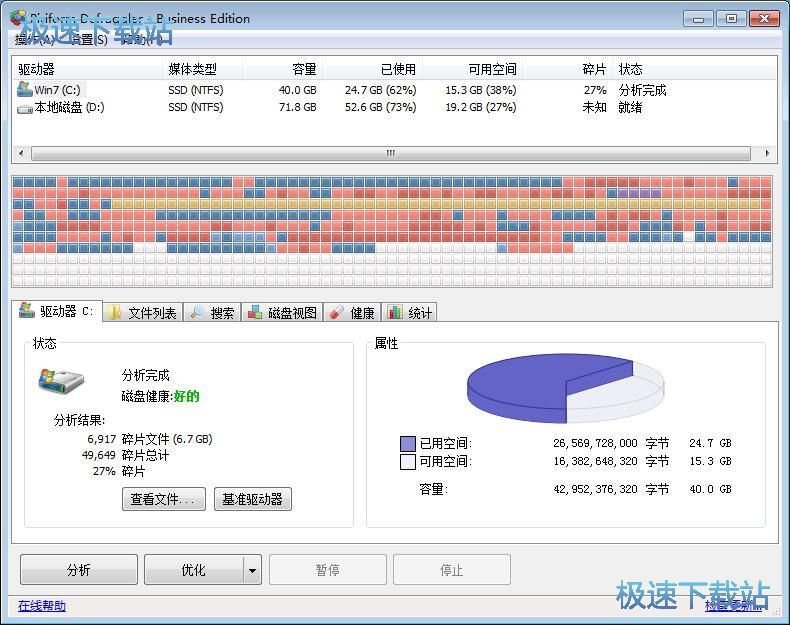Minimize the Defraggler window
The width and height of the screenshot is (790, 625).
pyautogui.click(x=698, y=19)
